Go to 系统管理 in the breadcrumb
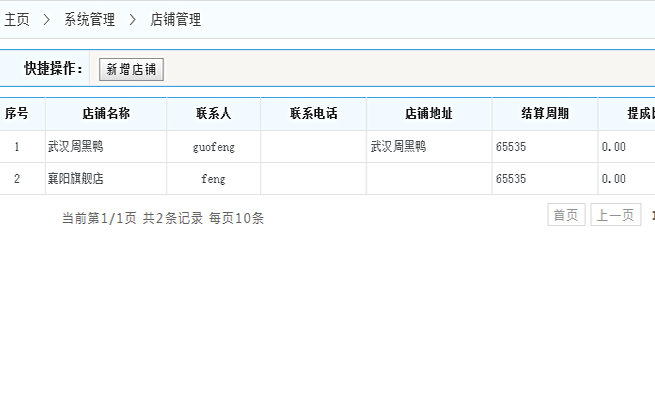The width and height of the screenshot is (655, 413). pos(89,19)
